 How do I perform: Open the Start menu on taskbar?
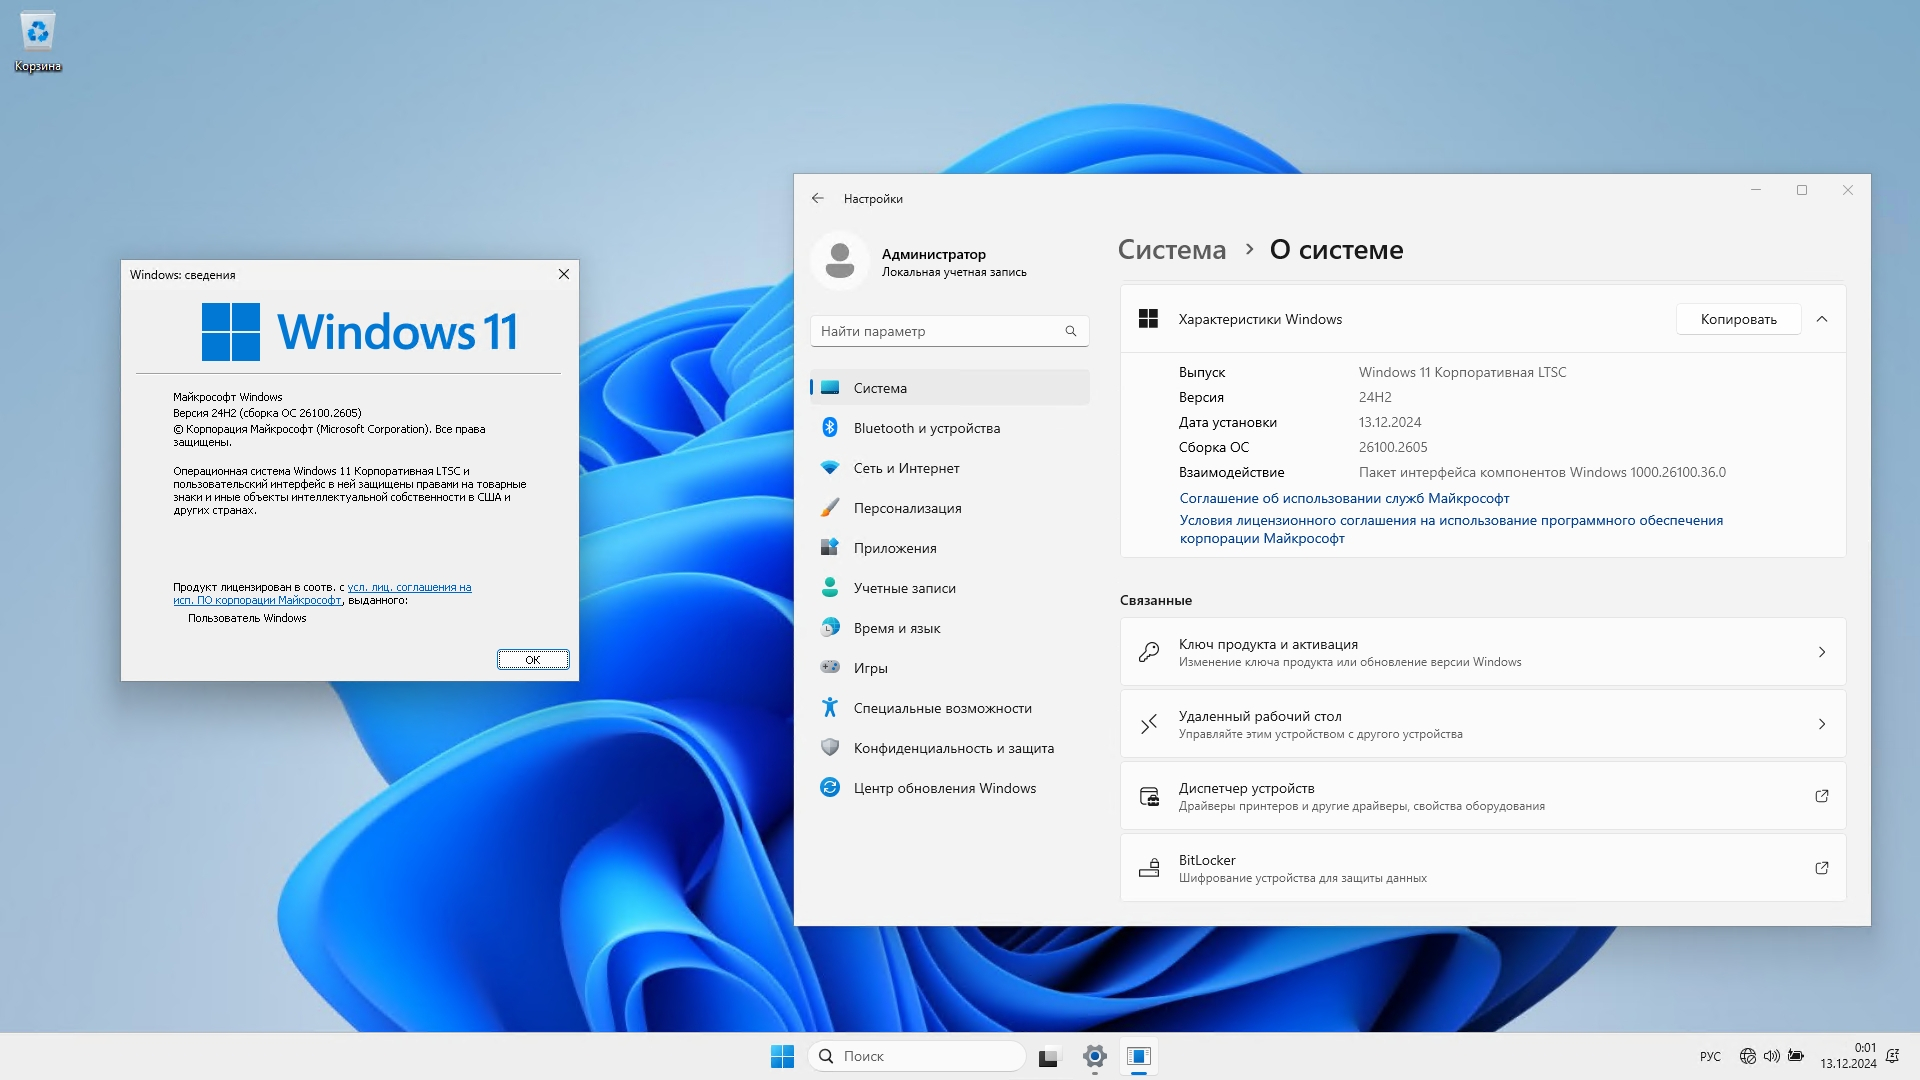tap(782, 1056)
